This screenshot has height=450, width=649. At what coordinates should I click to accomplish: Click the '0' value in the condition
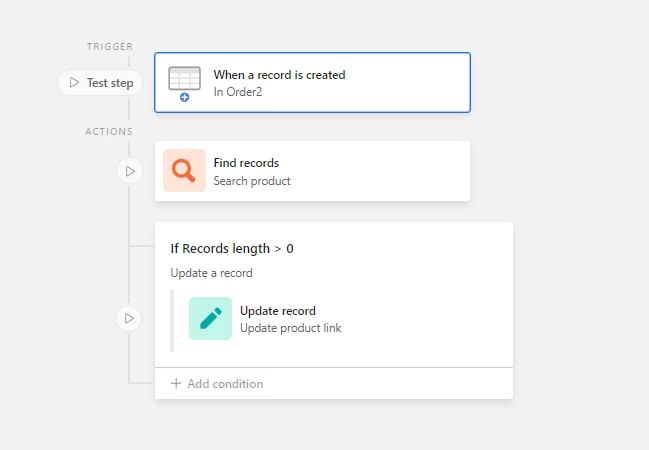290,248
